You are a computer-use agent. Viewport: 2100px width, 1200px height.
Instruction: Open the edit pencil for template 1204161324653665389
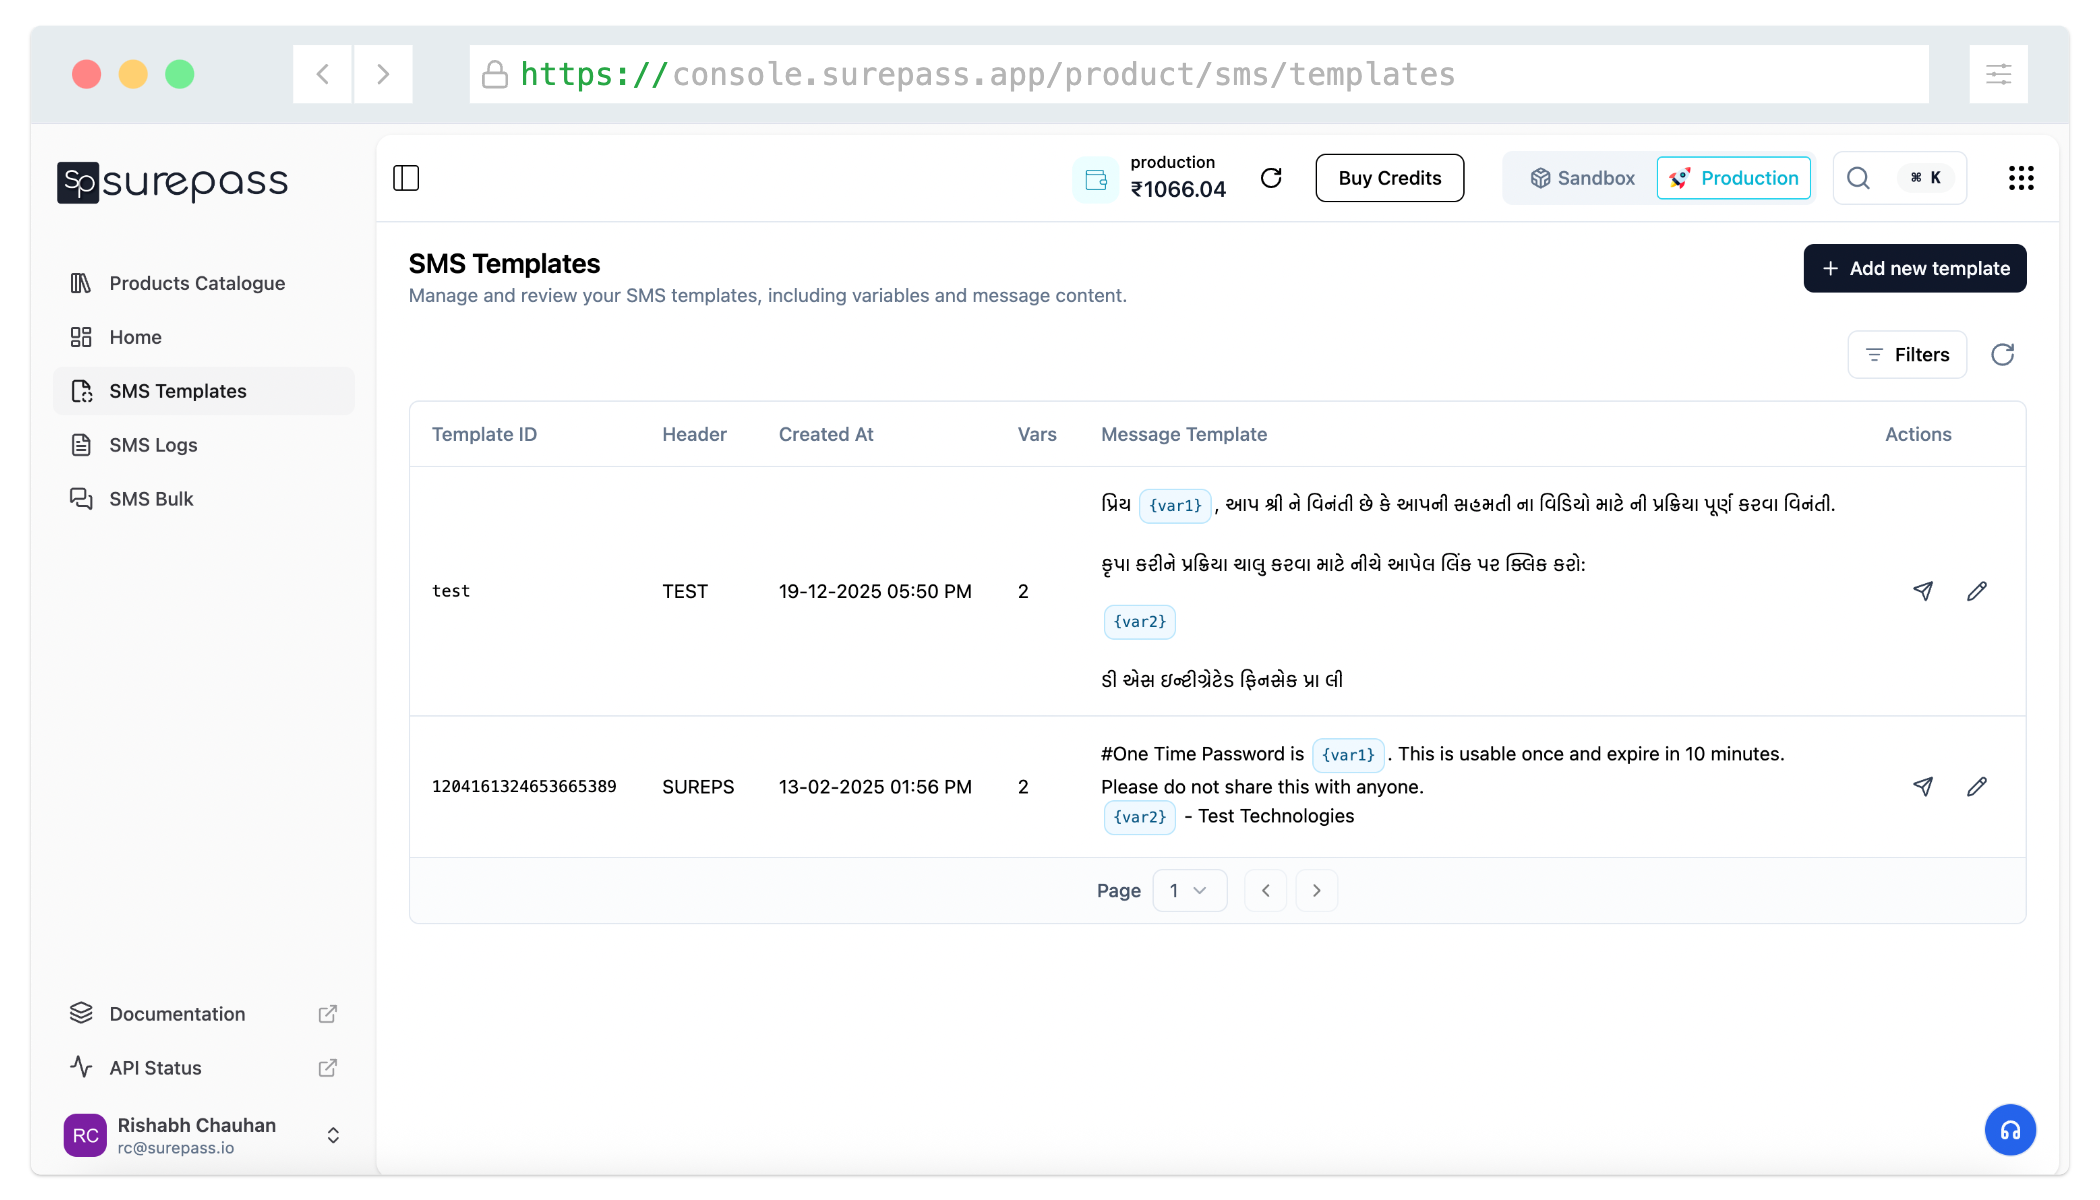click(1977, 787)
